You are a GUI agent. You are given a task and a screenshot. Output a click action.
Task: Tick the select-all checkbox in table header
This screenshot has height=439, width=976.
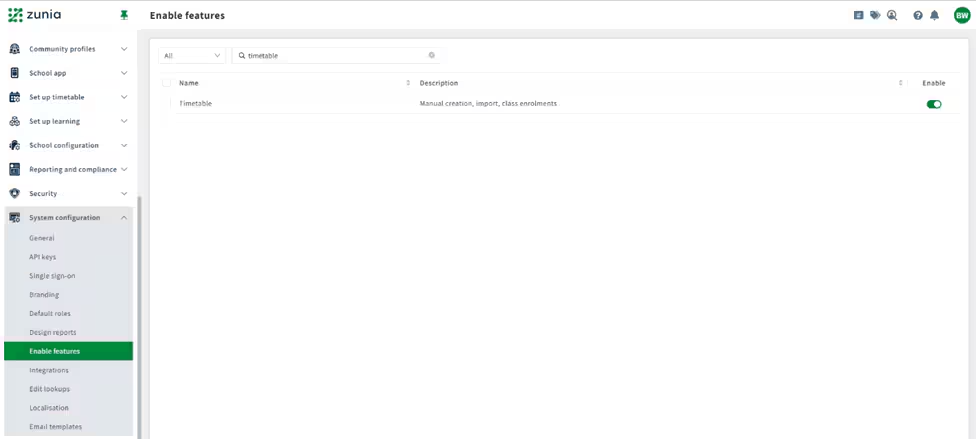166,83
